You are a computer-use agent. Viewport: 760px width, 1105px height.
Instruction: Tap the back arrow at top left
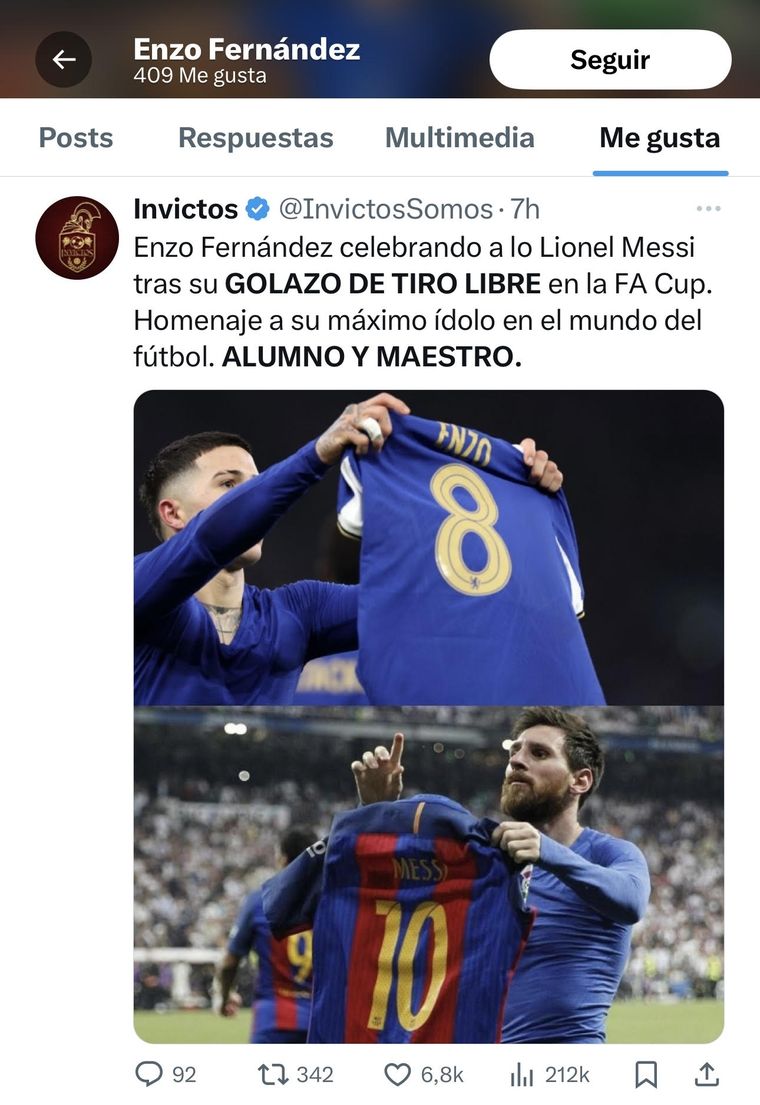pyautogui.click(x=64, y=59)
